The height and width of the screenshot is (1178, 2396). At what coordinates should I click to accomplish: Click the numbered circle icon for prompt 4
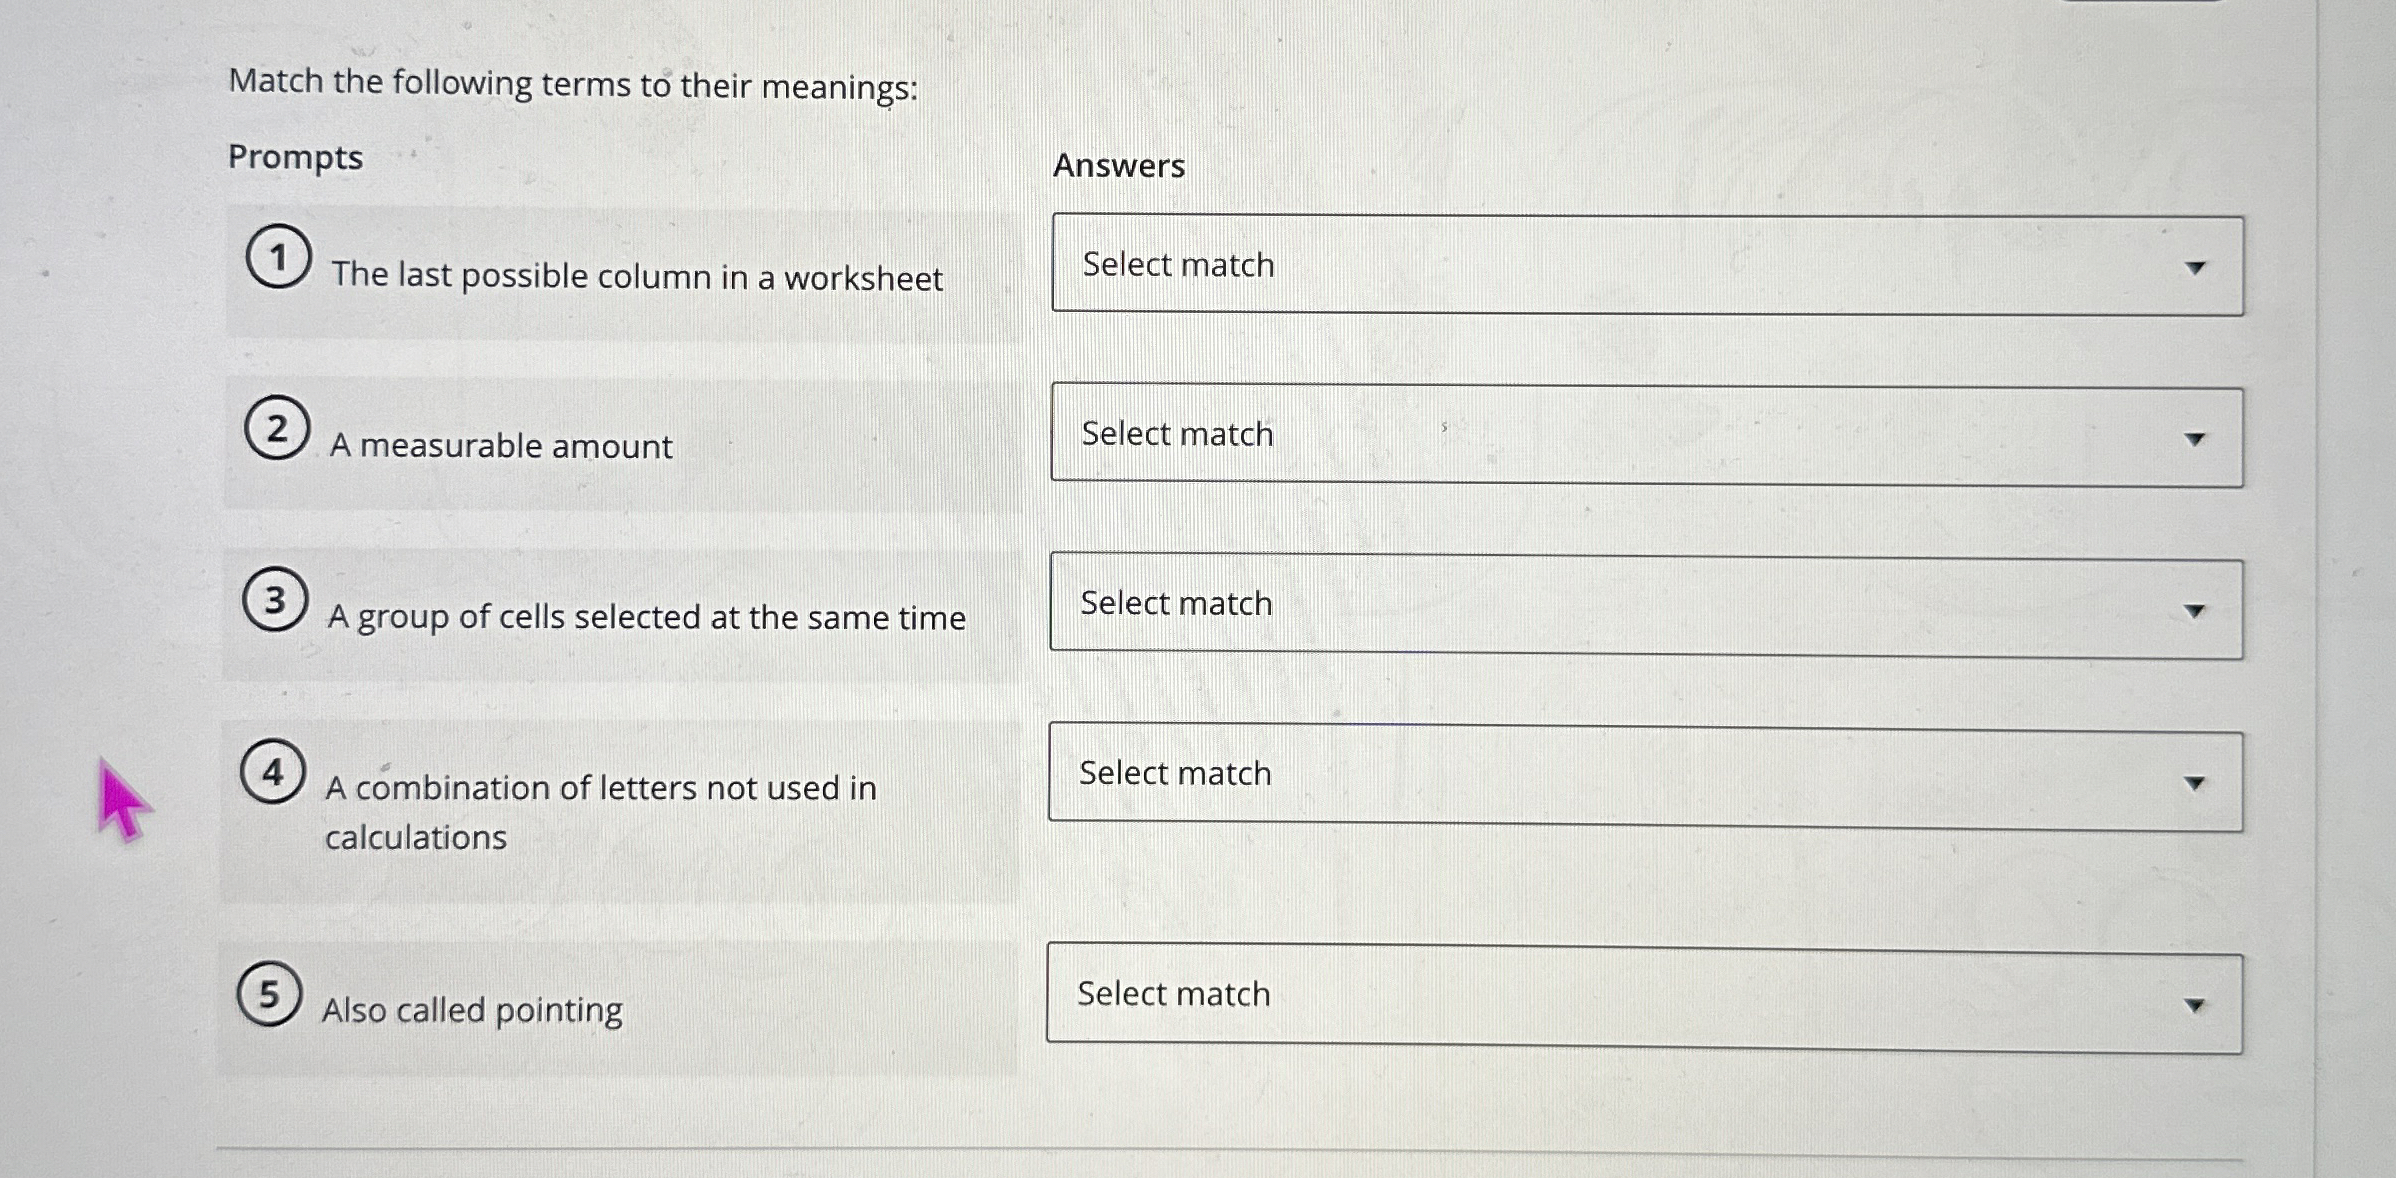(x=272, y=770)
